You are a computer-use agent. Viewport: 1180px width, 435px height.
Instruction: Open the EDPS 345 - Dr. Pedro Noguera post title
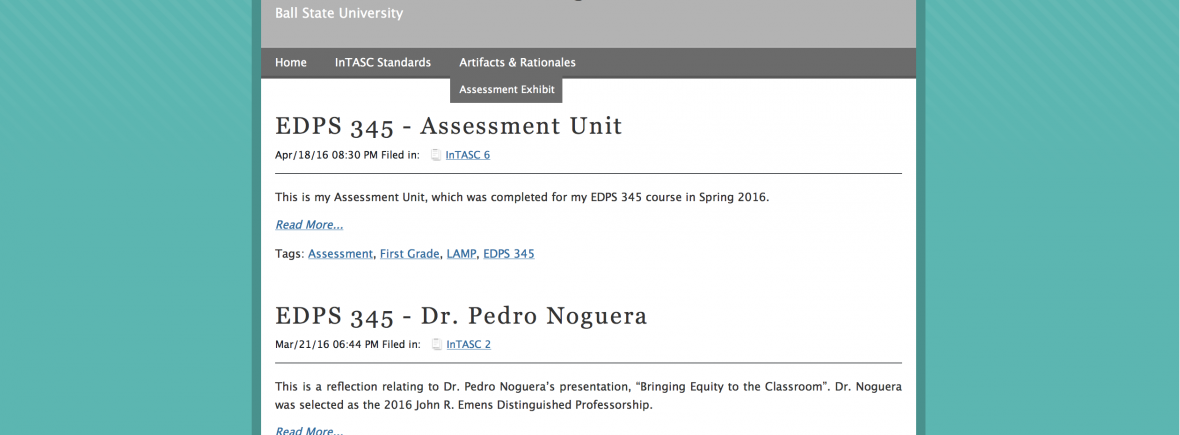461,316
